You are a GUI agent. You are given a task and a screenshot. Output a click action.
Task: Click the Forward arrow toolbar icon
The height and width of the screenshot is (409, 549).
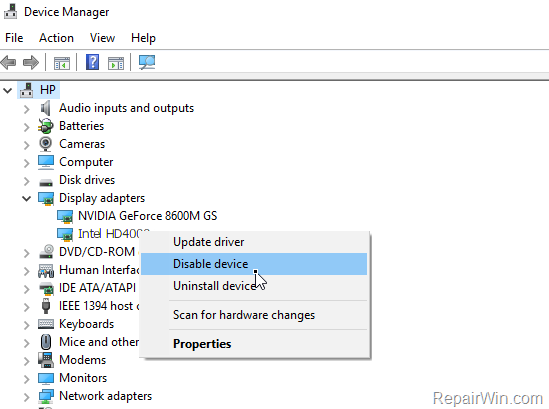coord(31,63)
